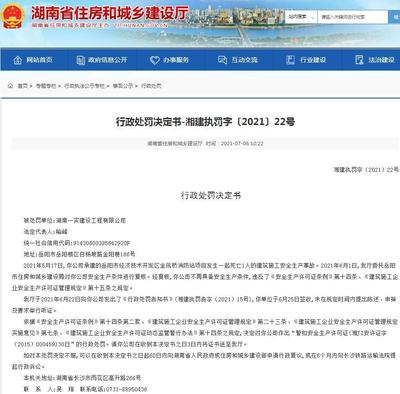Screen dimensions: 400x394
Task: Open the 法治建设 navigation item
Action: click(x=375, y=60)
